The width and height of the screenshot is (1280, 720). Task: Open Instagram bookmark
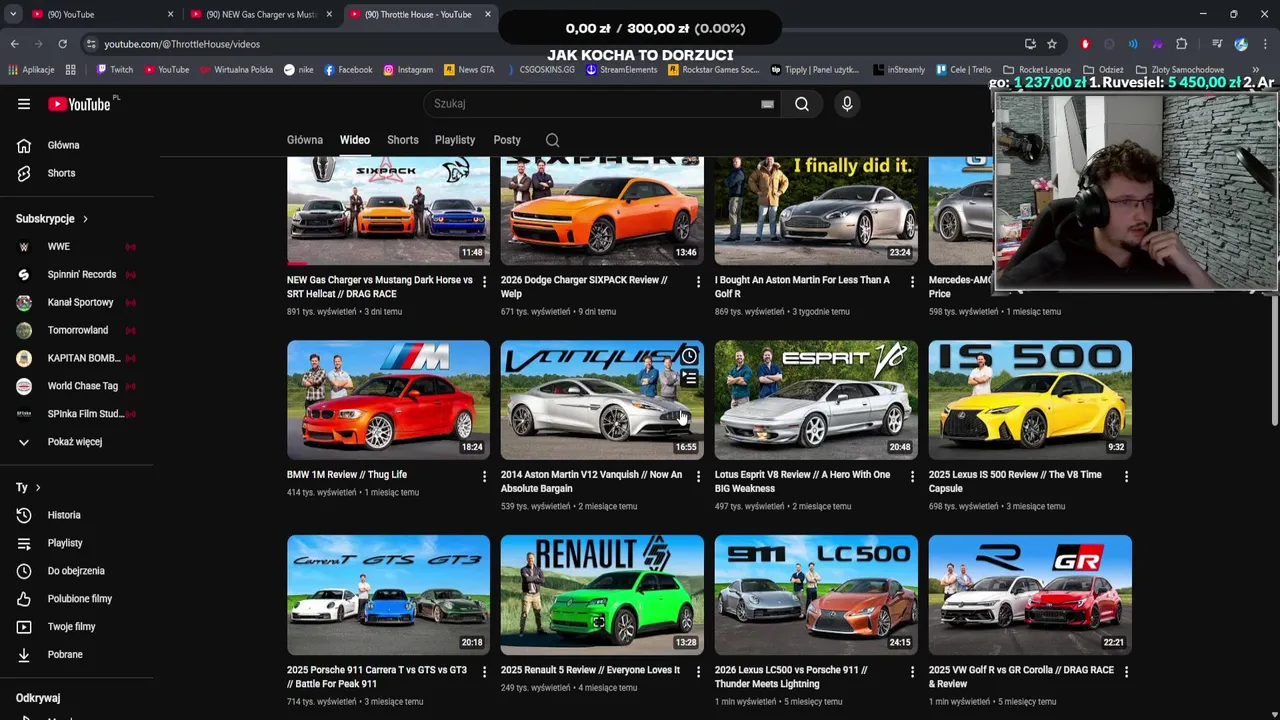[408, 70]
